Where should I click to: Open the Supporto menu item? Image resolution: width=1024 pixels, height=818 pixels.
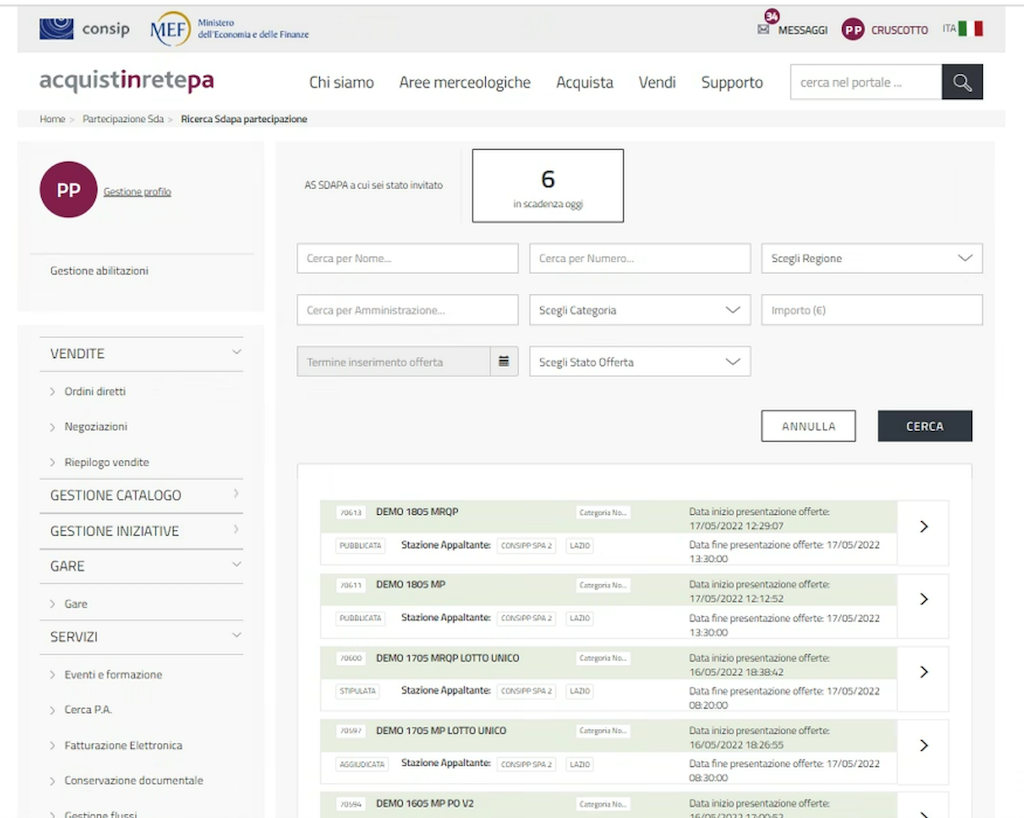click(x=731, y=83)
